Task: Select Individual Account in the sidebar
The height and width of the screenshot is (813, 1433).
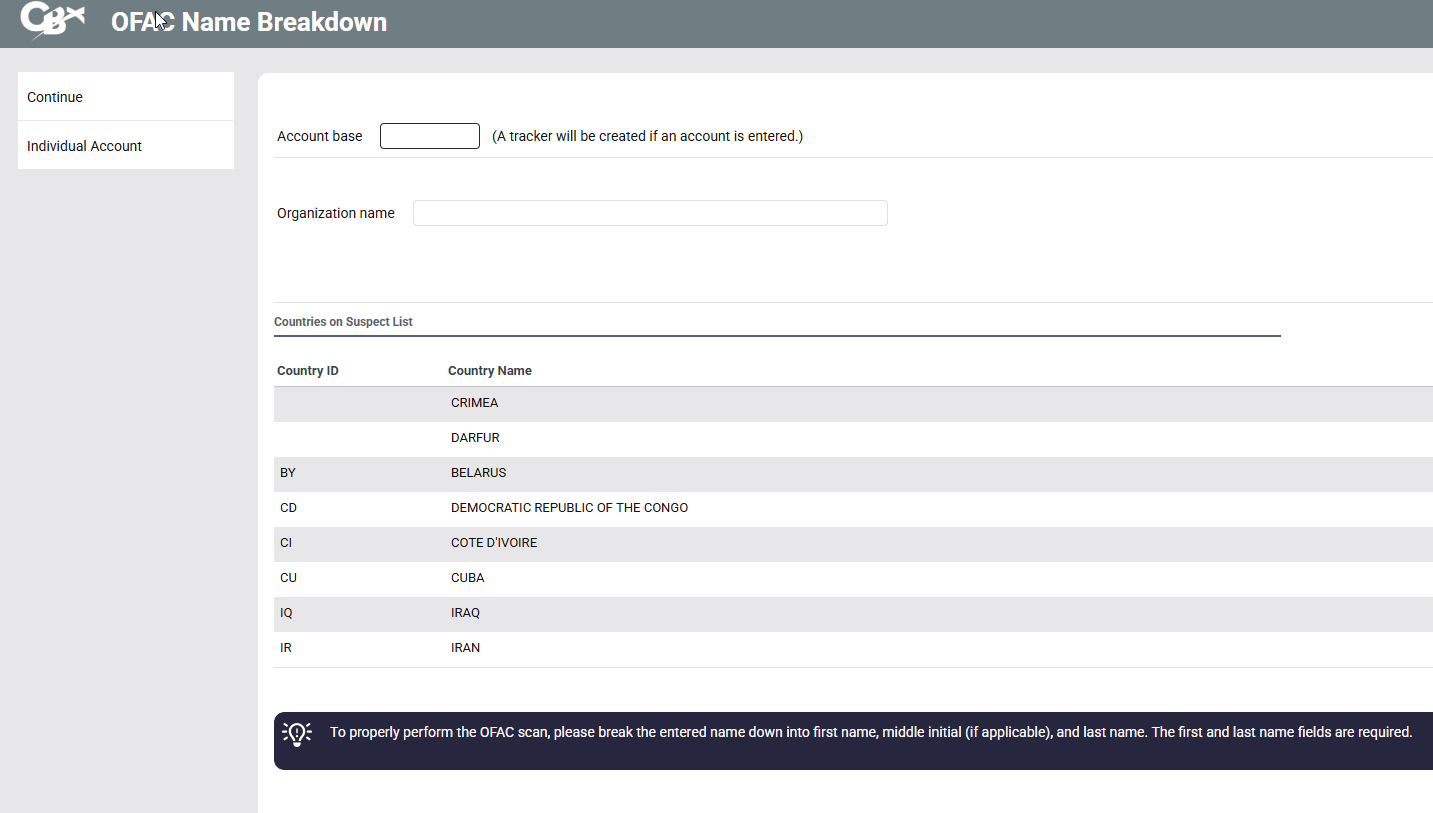Action: pos(84,146)
